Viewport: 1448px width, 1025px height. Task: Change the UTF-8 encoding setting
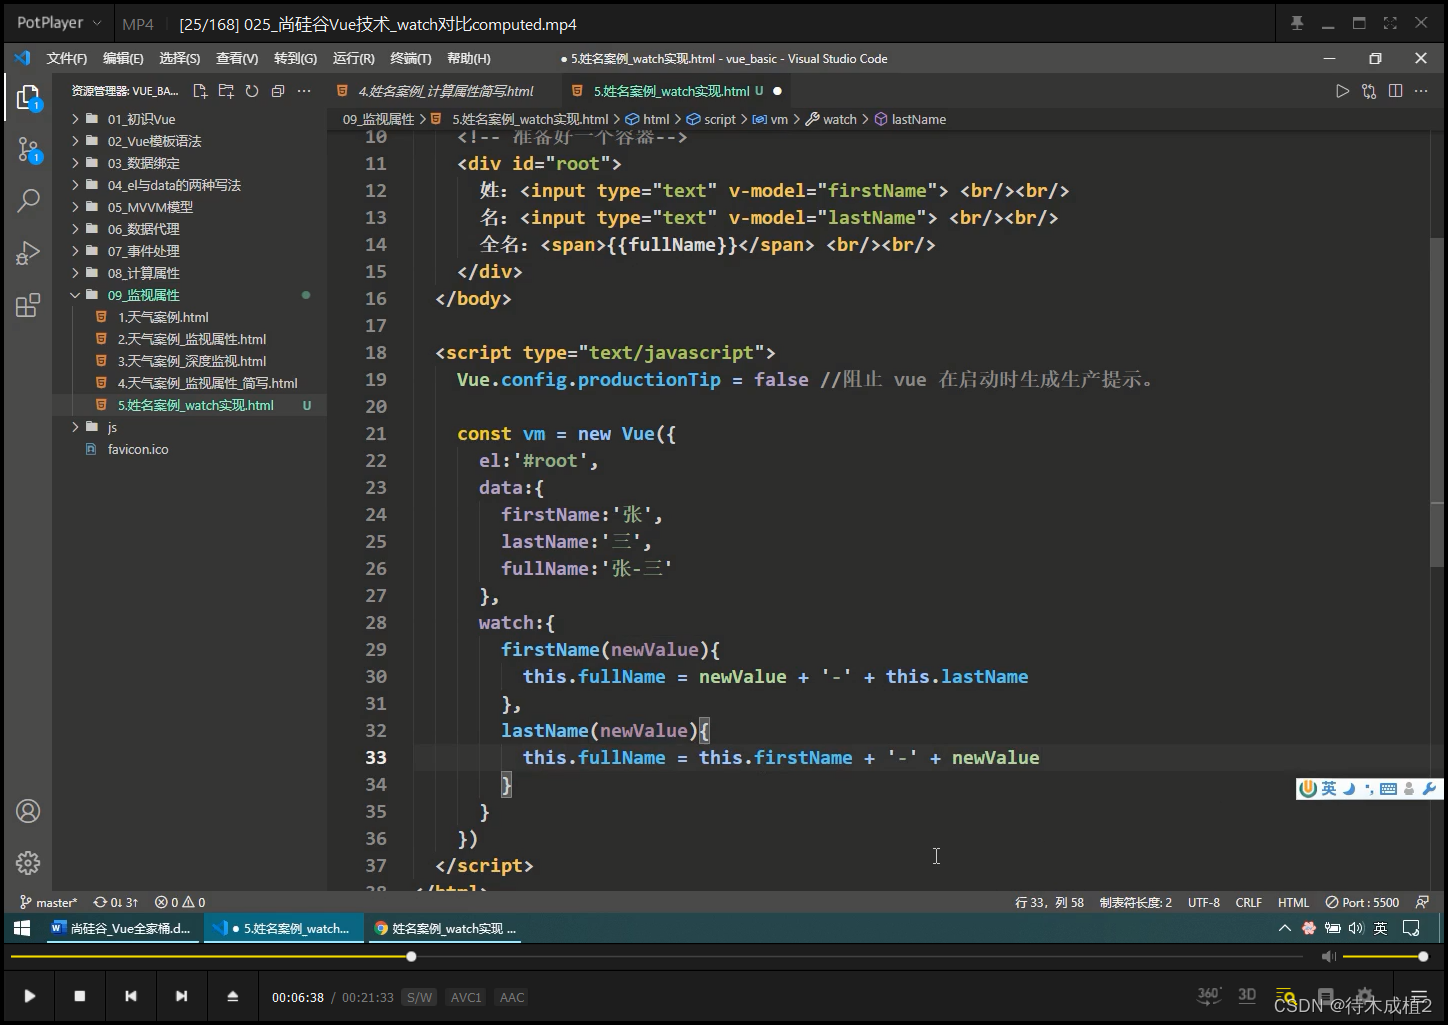tap(1204, 902)
